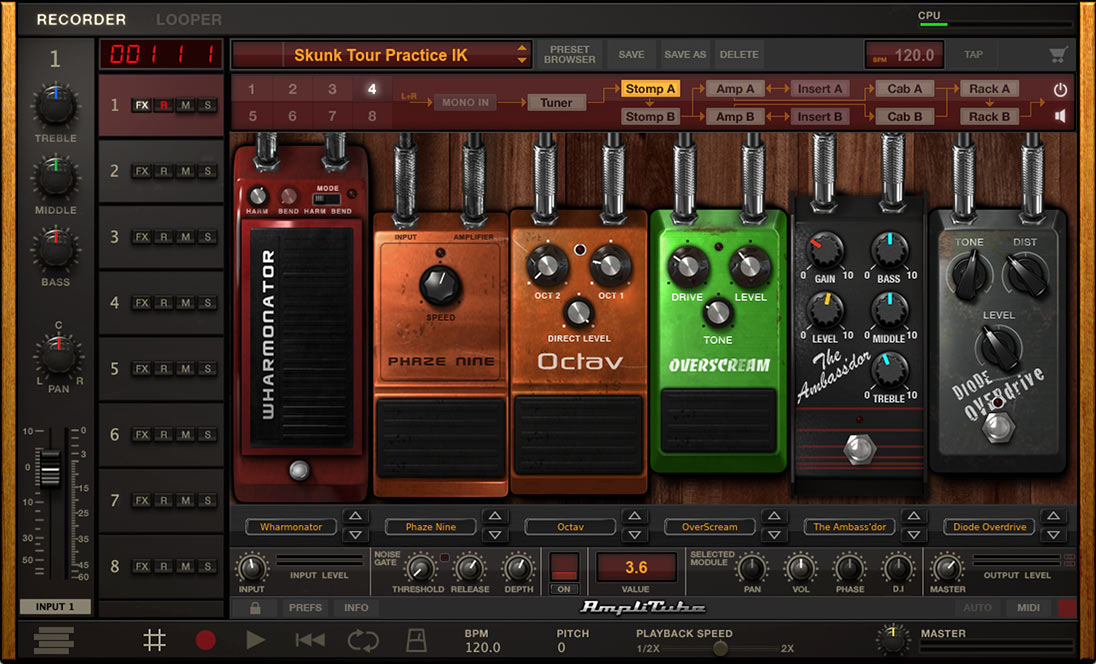The width and height of the screenshot is (1096, 664).
Task: Open the Cab A slot in the chain
Action: tap(903, 88)
